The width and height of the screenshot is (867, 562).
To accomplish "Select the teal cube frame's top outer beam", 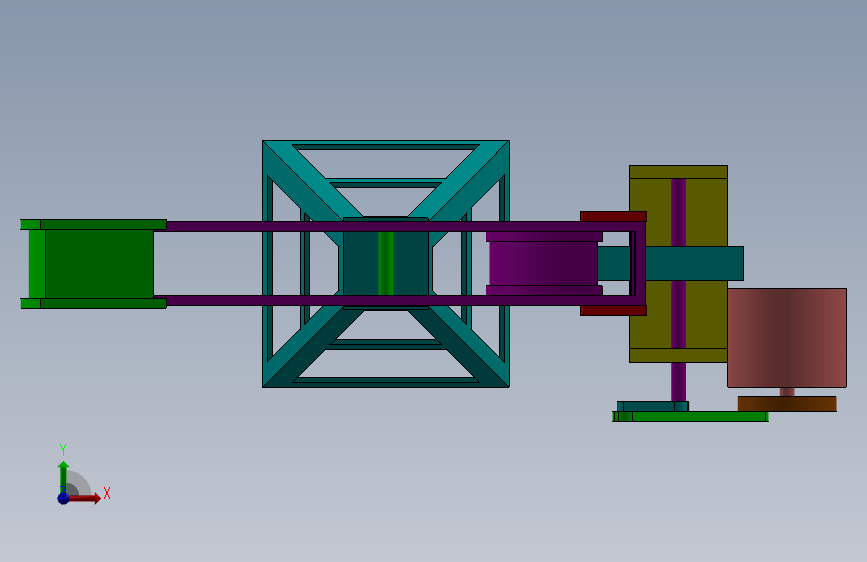I will pyautogui.click(x=386, y=145).
